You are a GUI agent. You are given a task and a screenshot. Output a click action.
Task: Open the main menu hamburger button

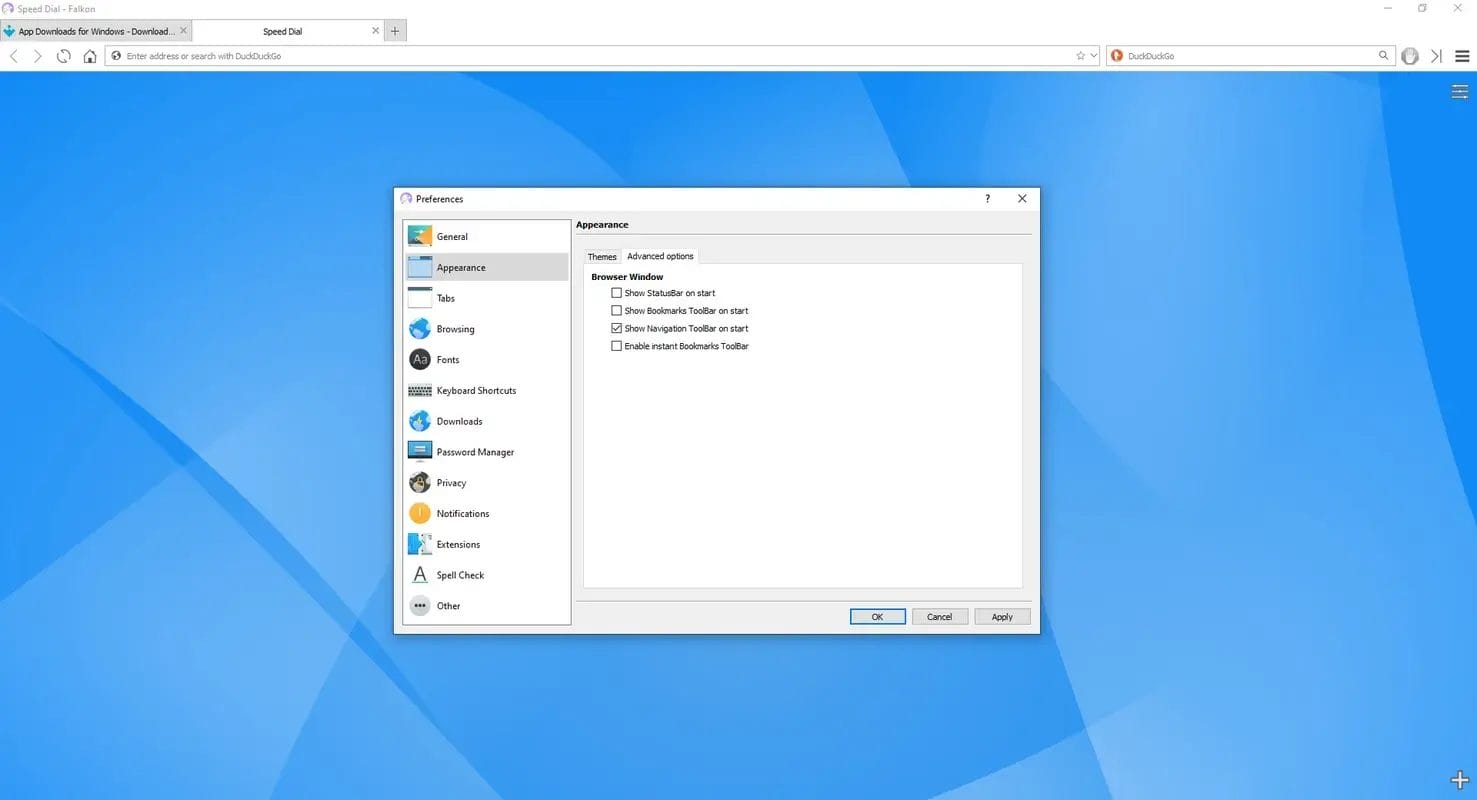pyautogui.click(x=1460, y=56)
